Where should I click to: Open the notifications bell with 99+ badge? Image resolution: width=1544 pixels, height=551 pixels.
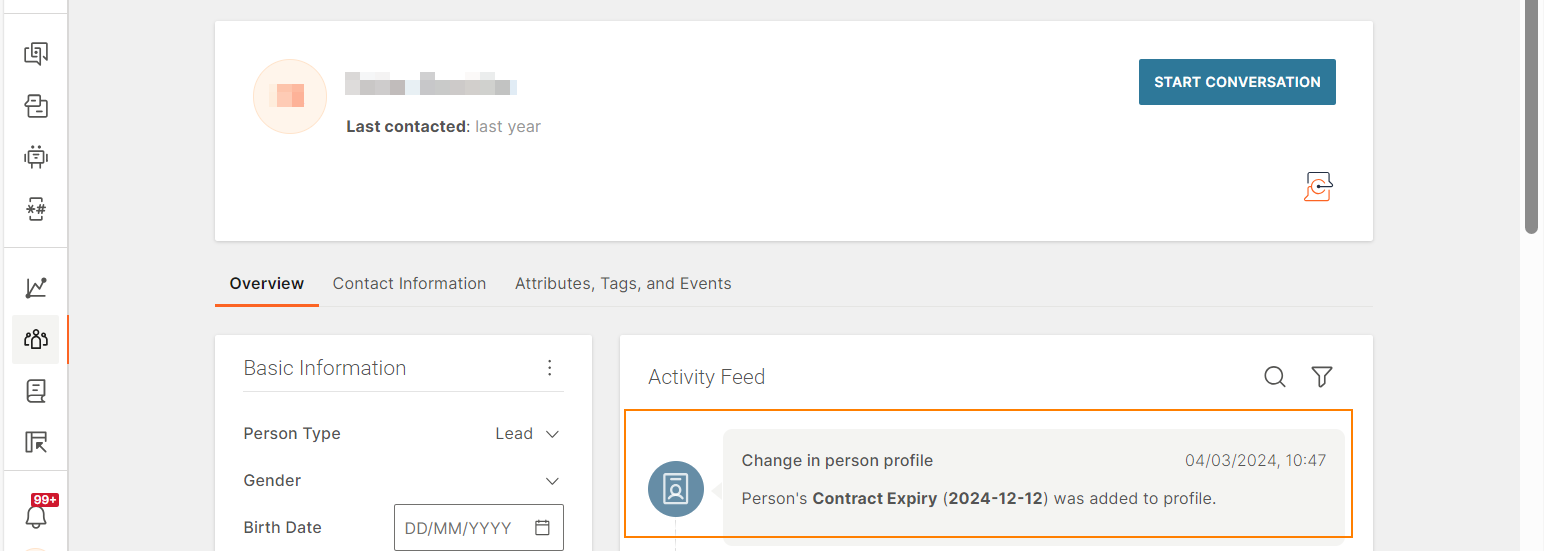click(38, 513)
